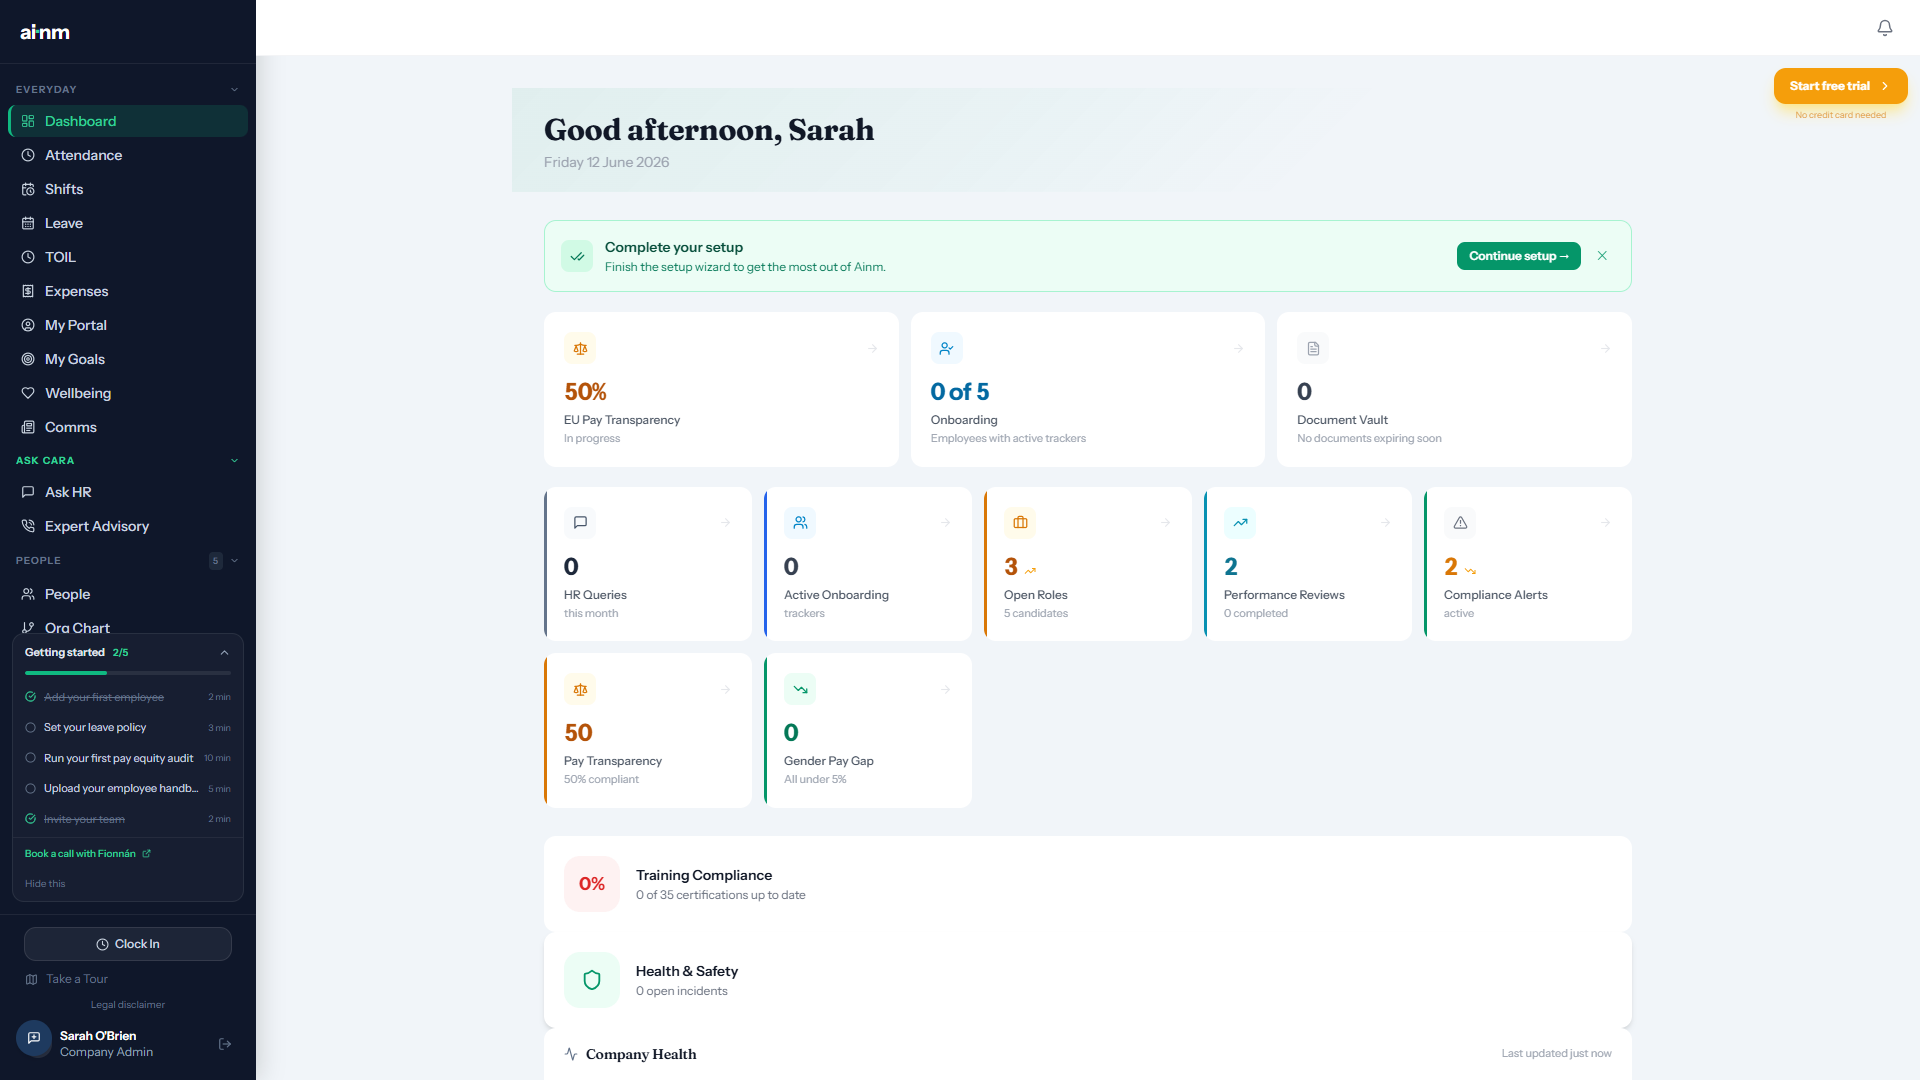Click the arrow on the Document Vault card
The height and width of the screenshot is (1080, 1920).
pyautogui.click(x=1605, y=348)
